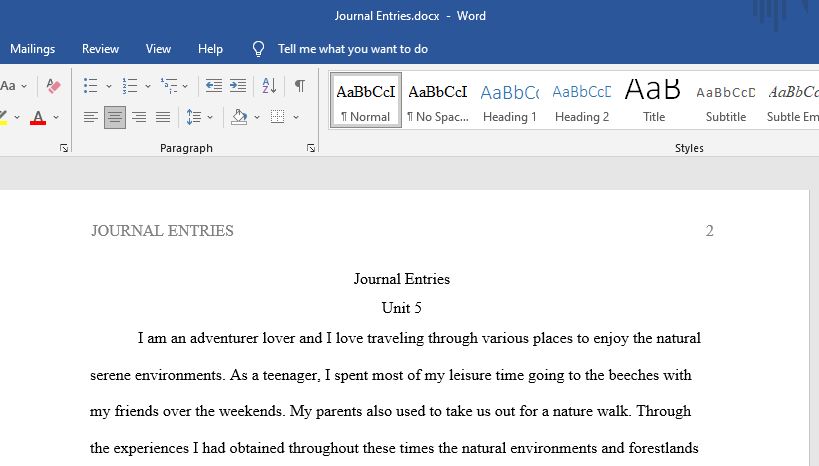Viewport: 819px width, 466px height.
Task: Click Increase Indent icon
Action: [238, 86]
